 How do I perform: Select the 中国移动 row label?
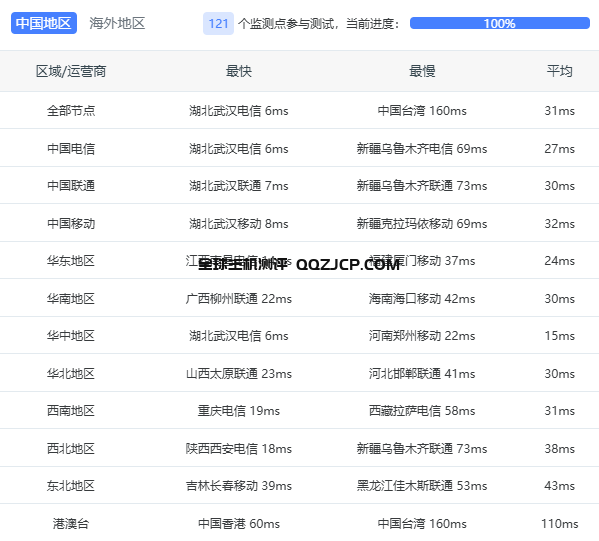pos(71,224)
